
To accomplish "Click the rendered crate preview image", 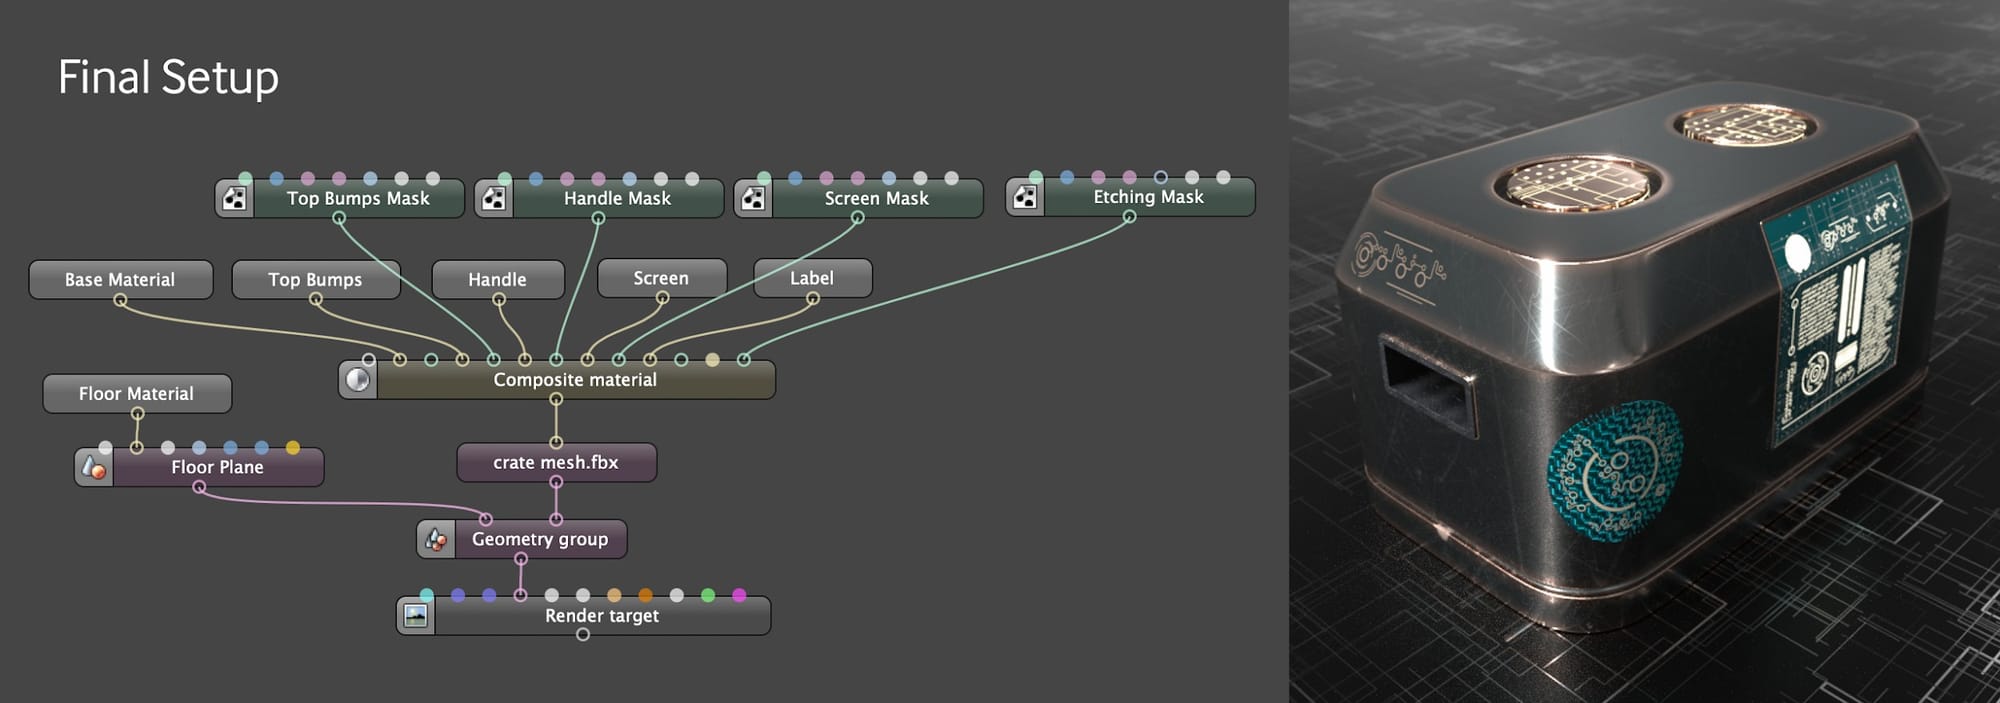I will pyautogui.click(x=1644, y=351).
